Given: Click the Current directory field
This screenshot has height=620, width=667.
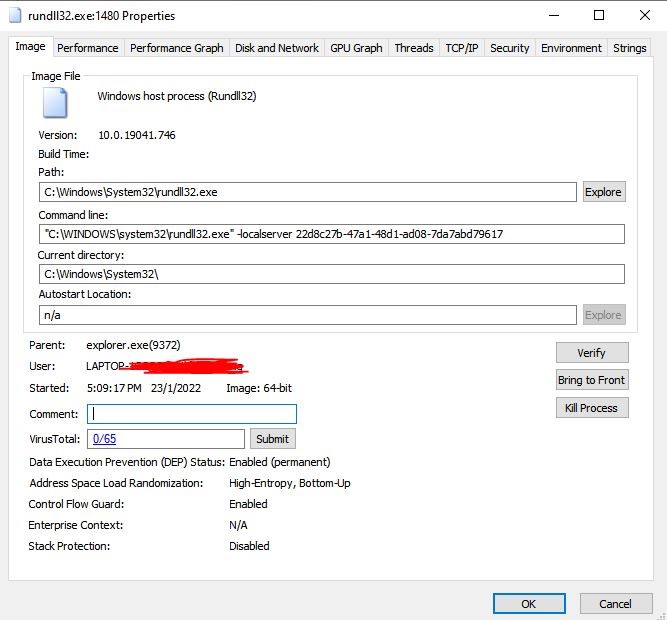Looking at the screenshot, I should click(x=332, y=274).
